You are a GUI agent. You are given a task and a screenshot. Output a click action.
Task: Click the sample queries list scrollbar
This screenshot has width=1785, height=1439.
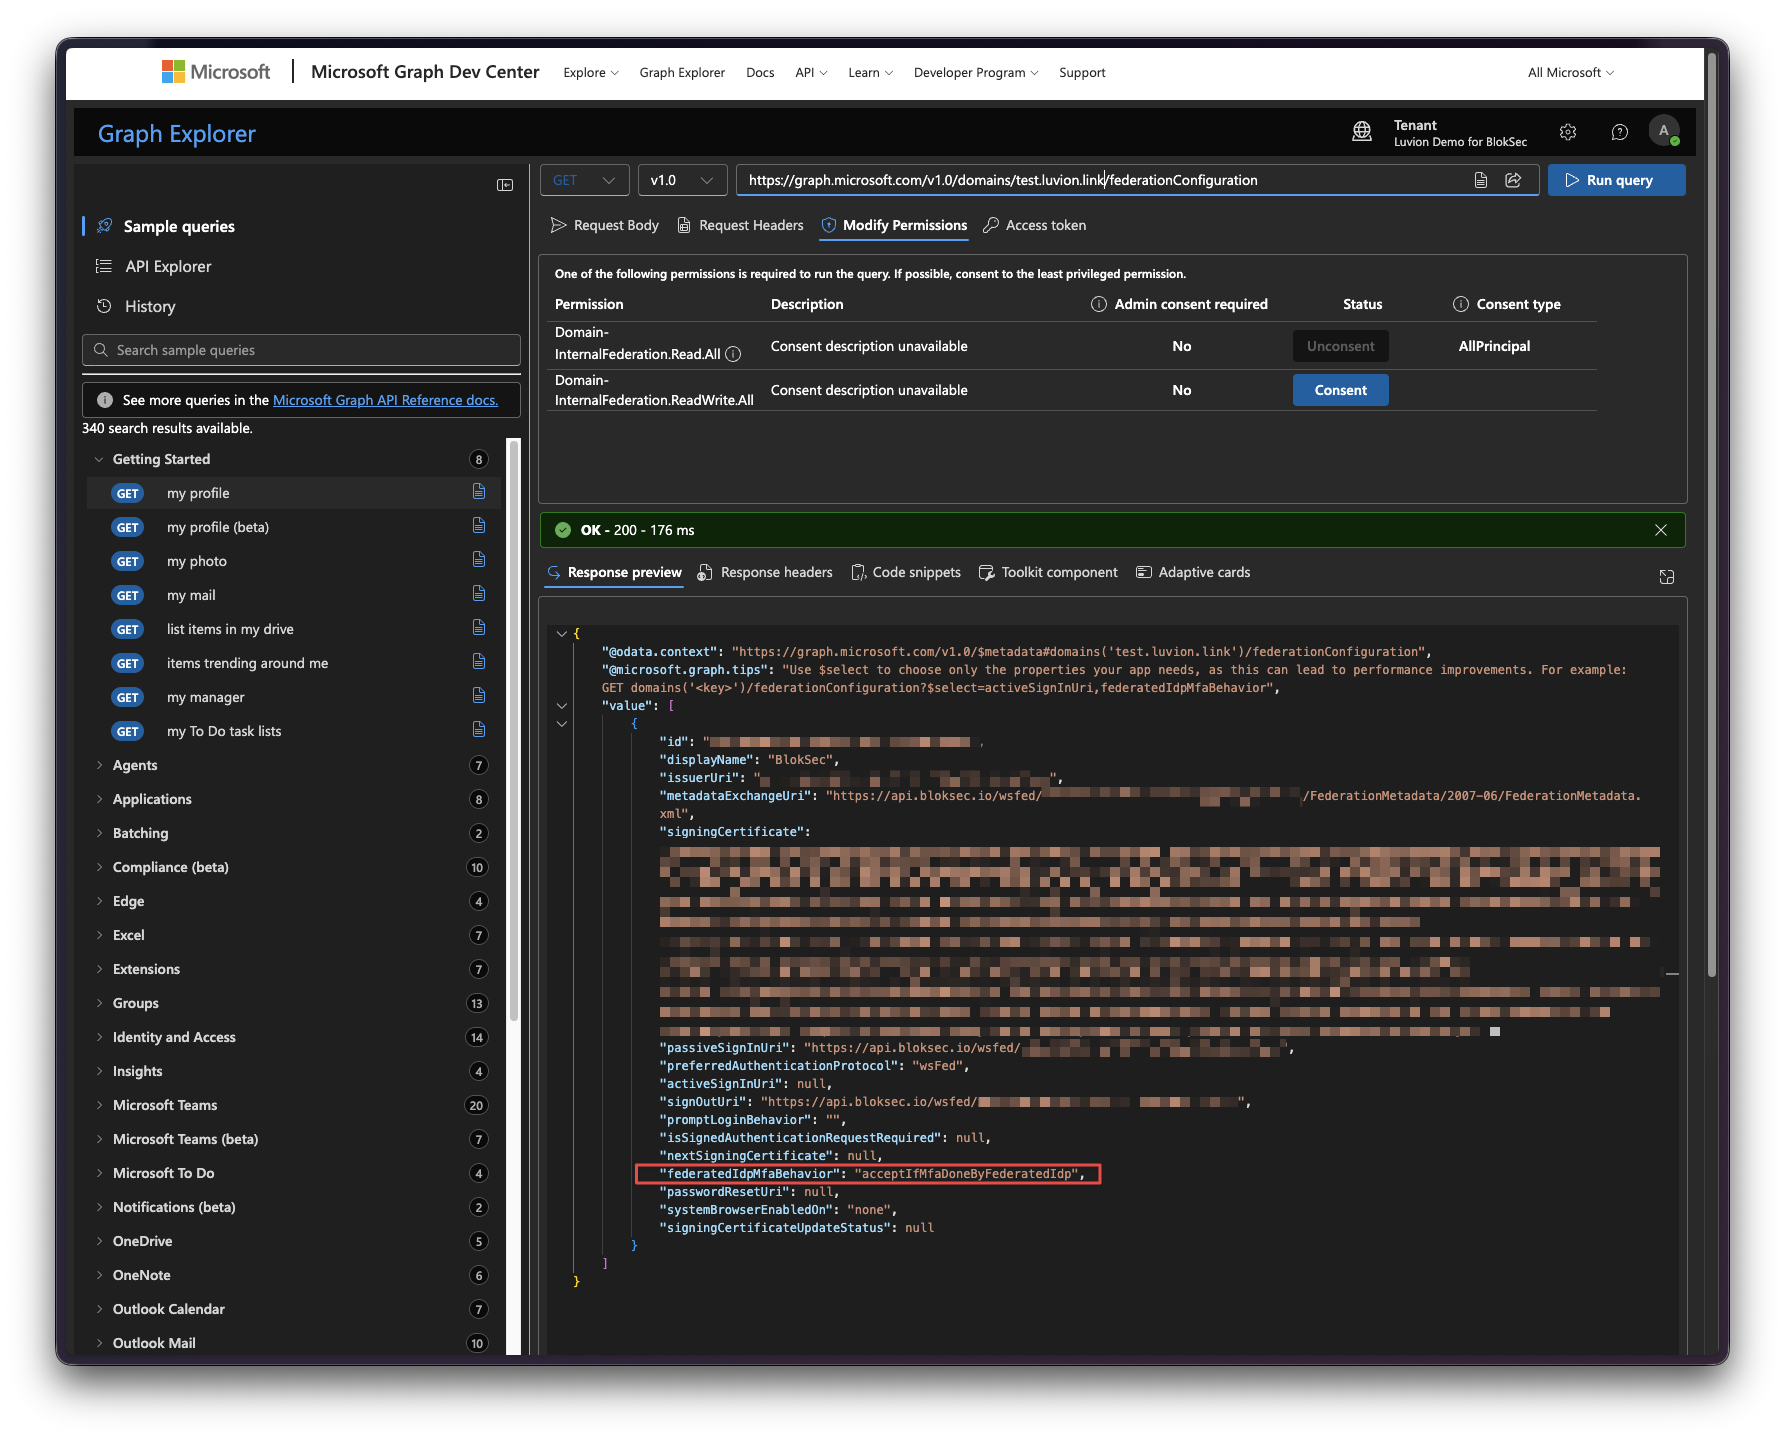pyautogui.click(x=514, y=730)
